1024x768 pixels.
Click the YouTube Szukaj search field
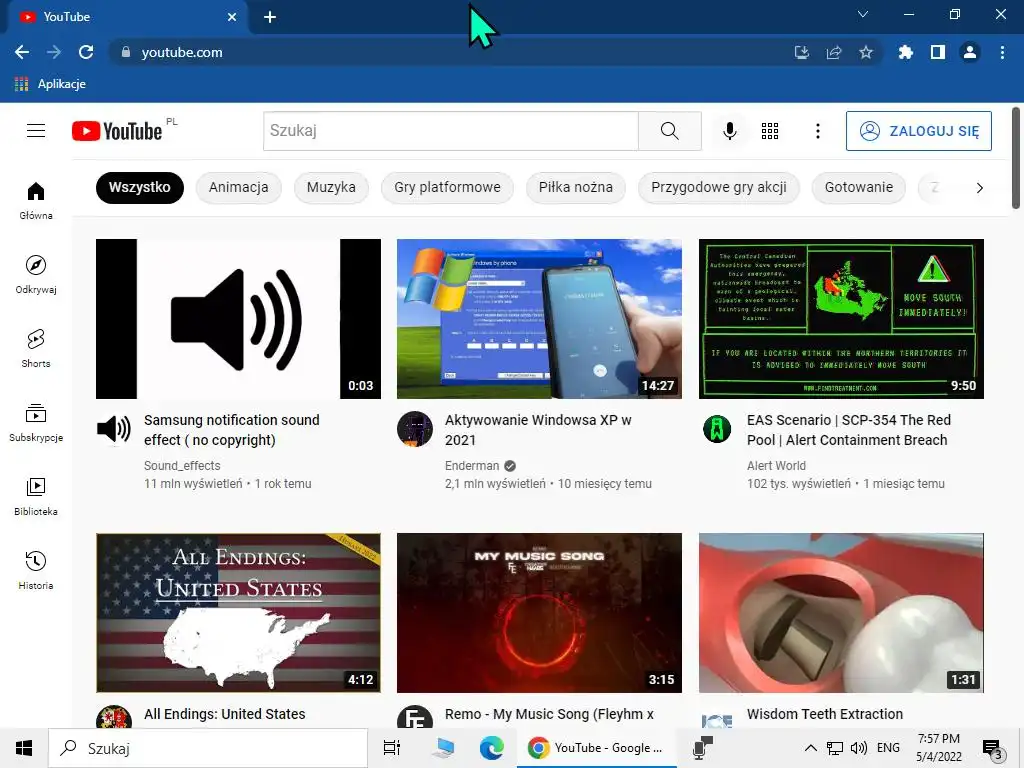click(x=451, y=131)
